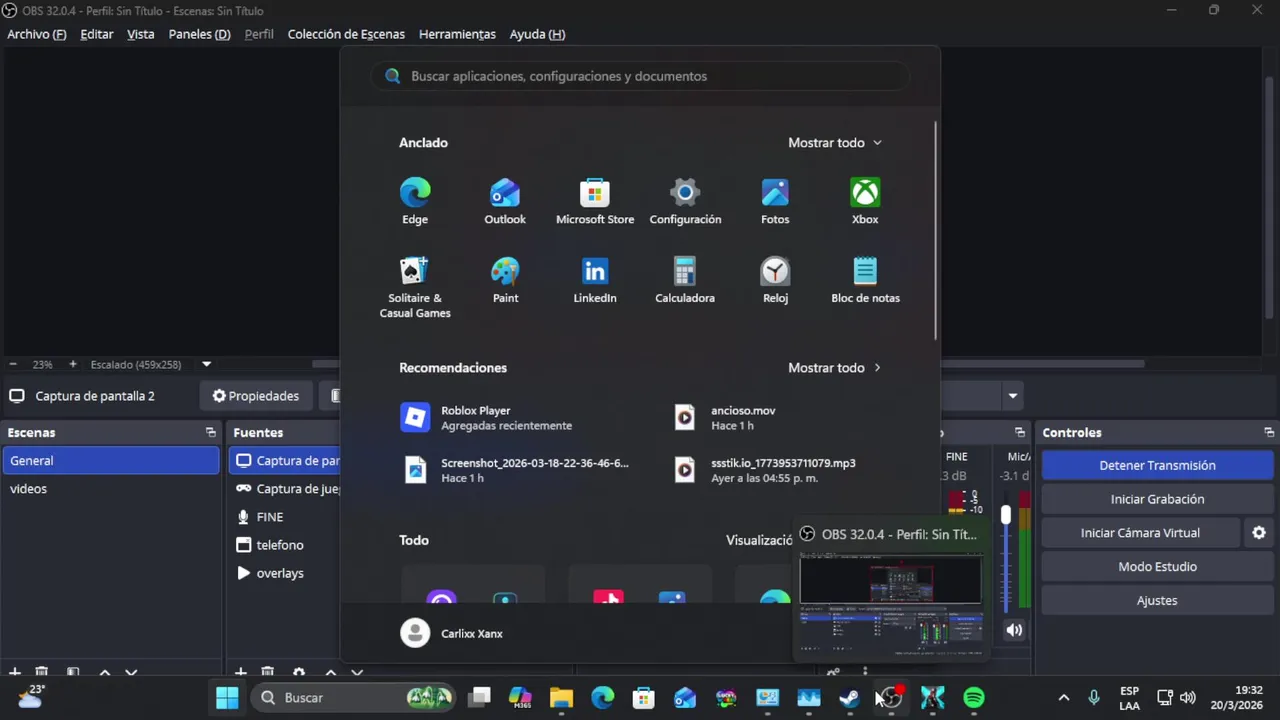Click the Windows Start button

(227, 698)
